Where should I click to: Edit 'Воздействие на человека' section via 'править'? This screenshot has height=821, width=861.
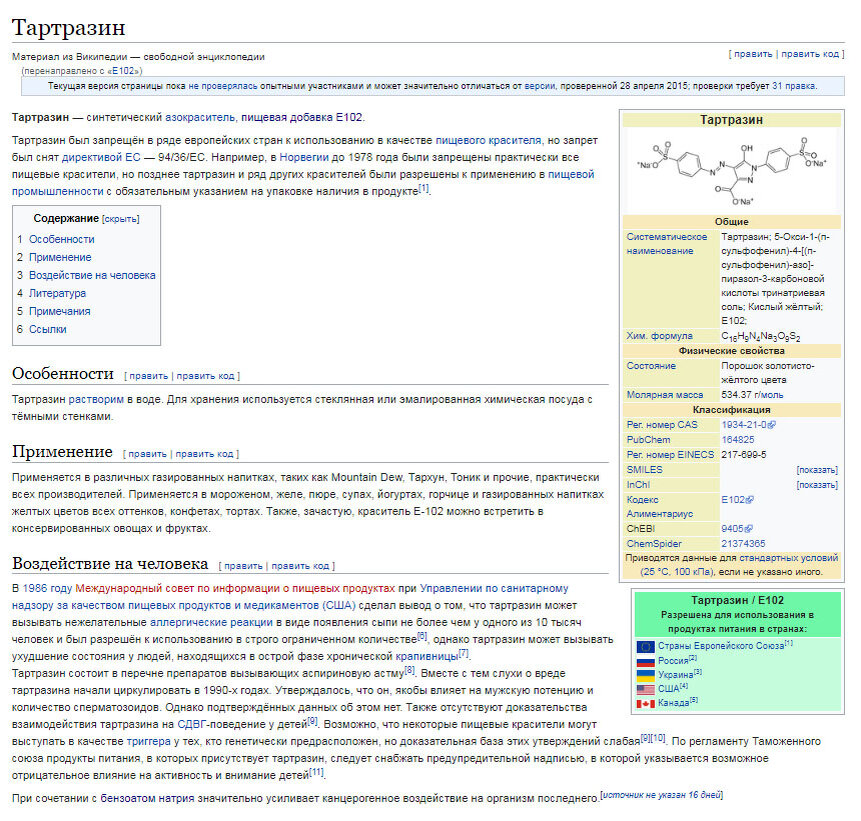pyautogui.click(x=243, y=566)
